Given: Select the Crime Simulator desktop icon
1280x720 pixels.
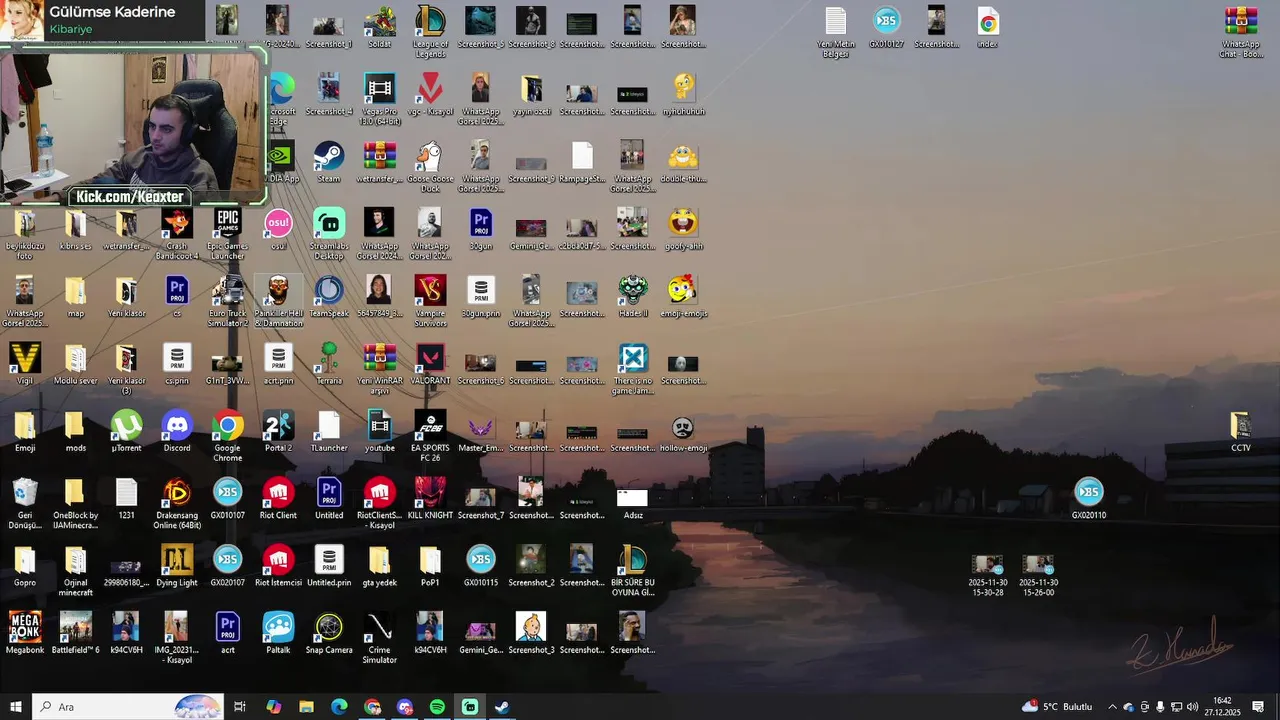Looking at the screenshot, I should click(379, 637).
